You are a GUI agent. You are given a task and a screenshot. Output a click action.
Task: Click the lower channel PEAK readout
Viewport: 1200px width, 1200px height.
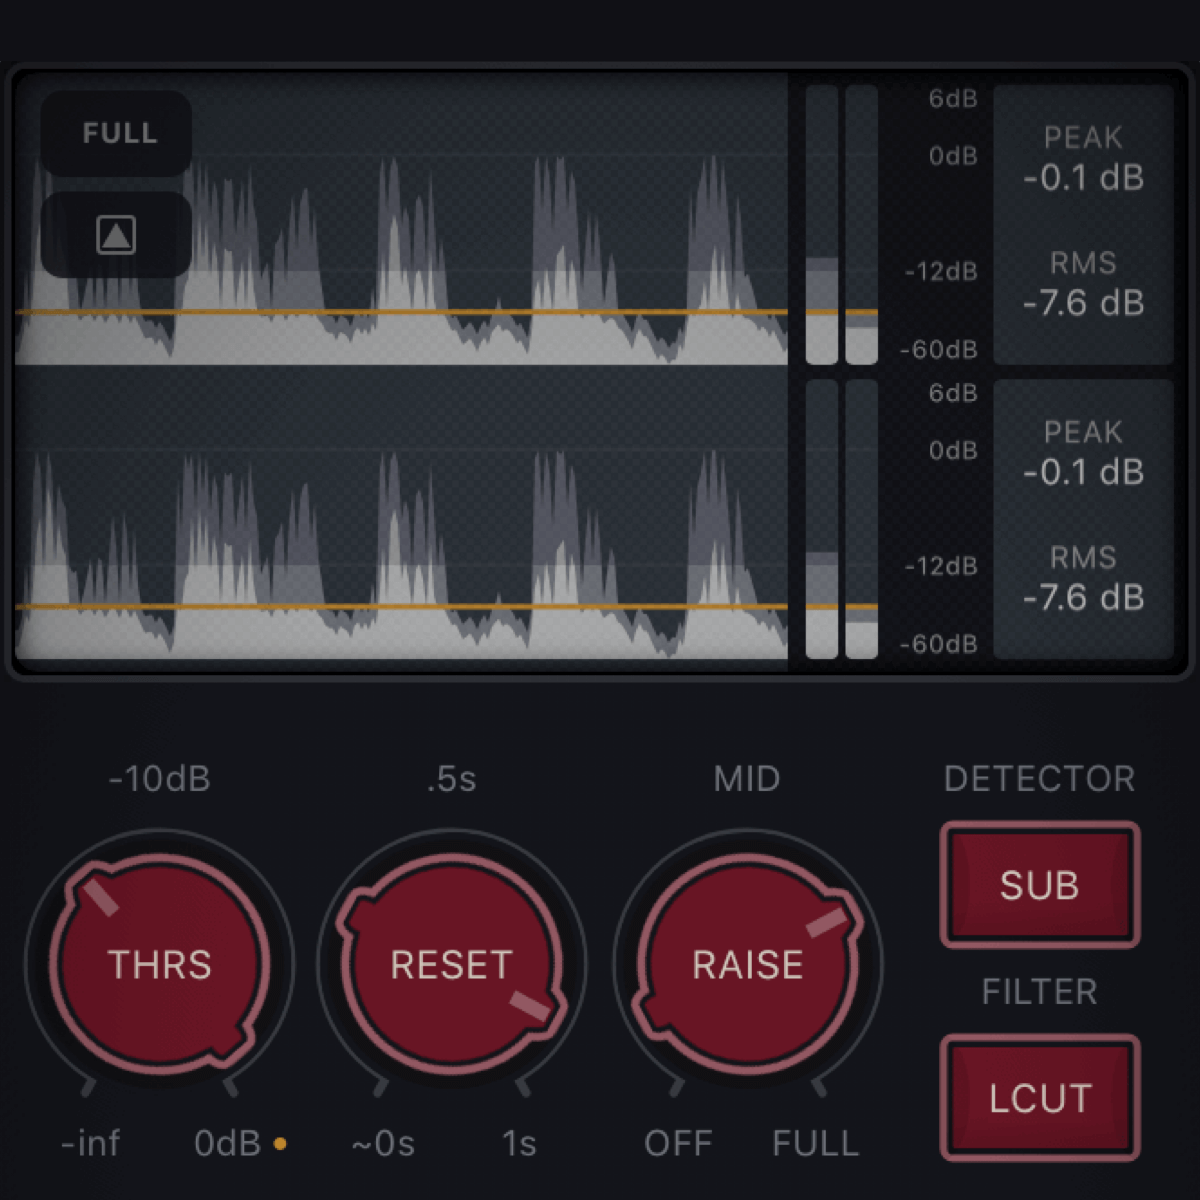pyautogui.click(x=1083, y=454)
